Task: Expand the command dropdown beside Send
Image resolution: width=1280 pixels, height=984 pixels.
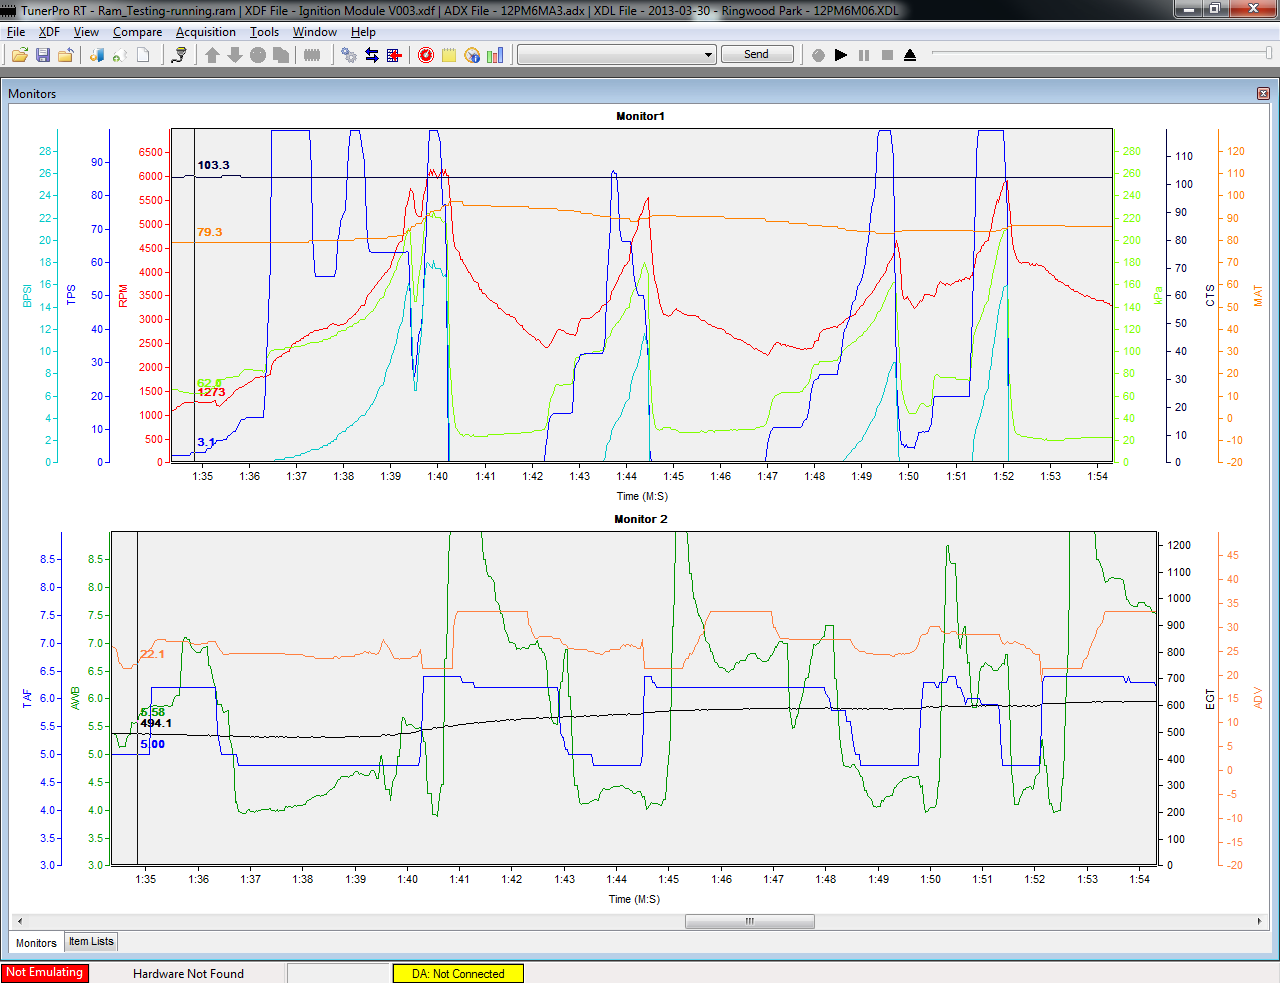Action: click(x=709, y=55)
